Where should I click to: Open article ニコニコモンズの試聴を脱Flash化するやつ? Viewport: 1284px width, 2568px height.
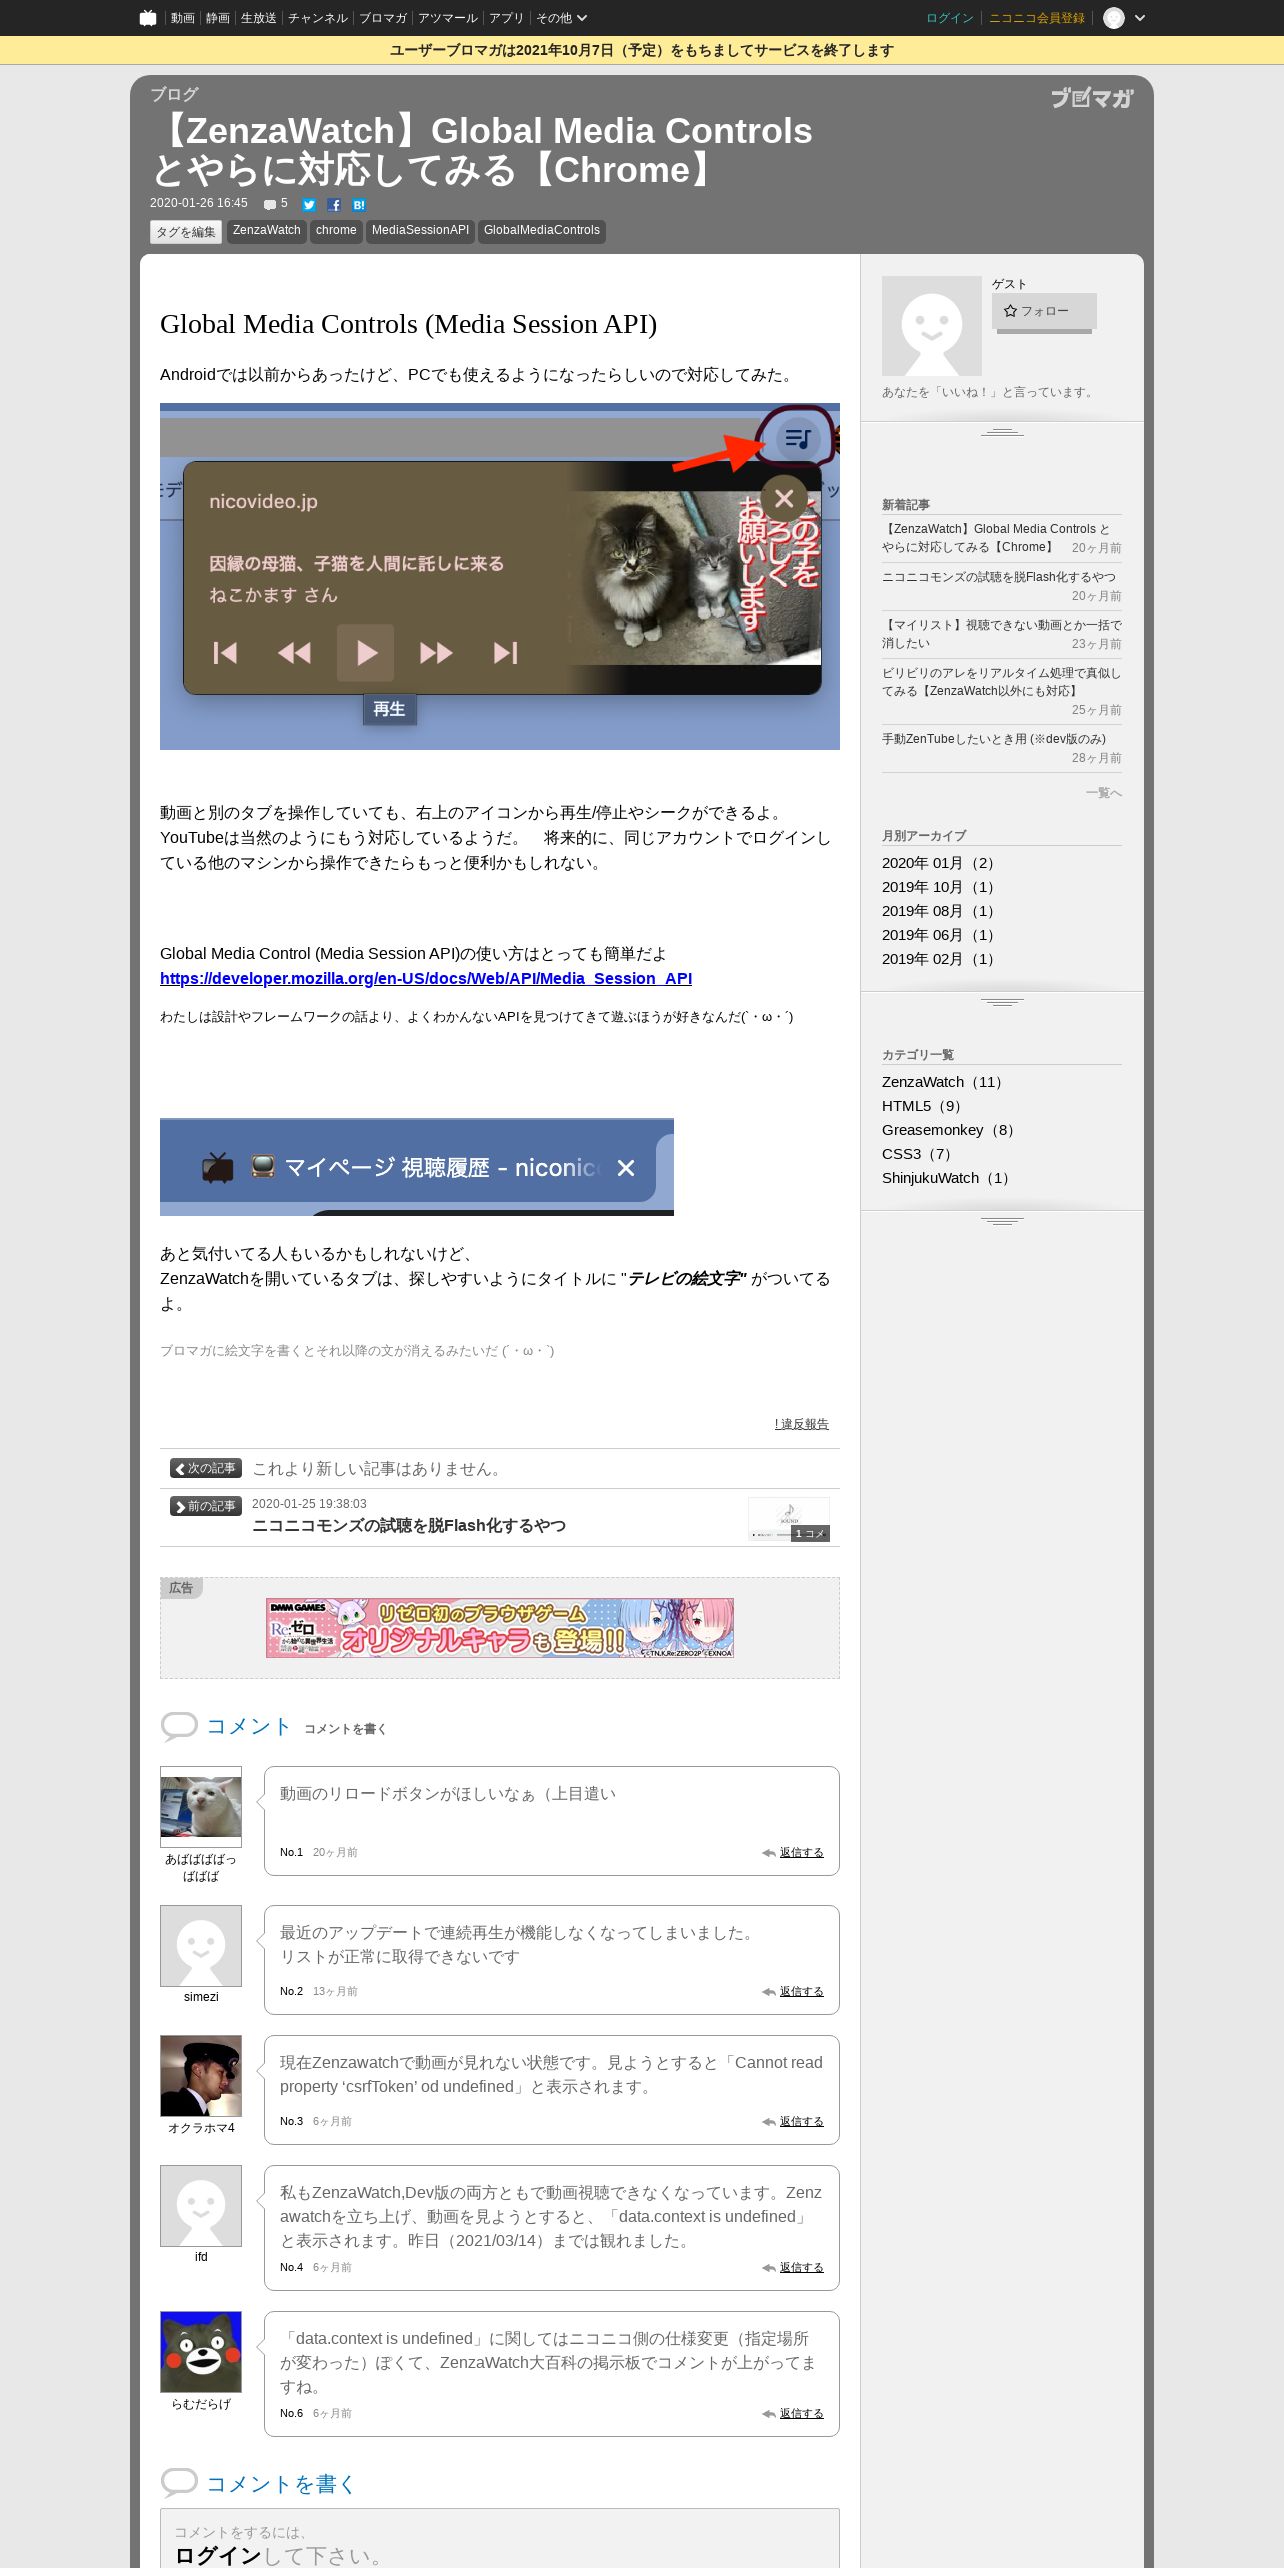[x=409, y=1526]
